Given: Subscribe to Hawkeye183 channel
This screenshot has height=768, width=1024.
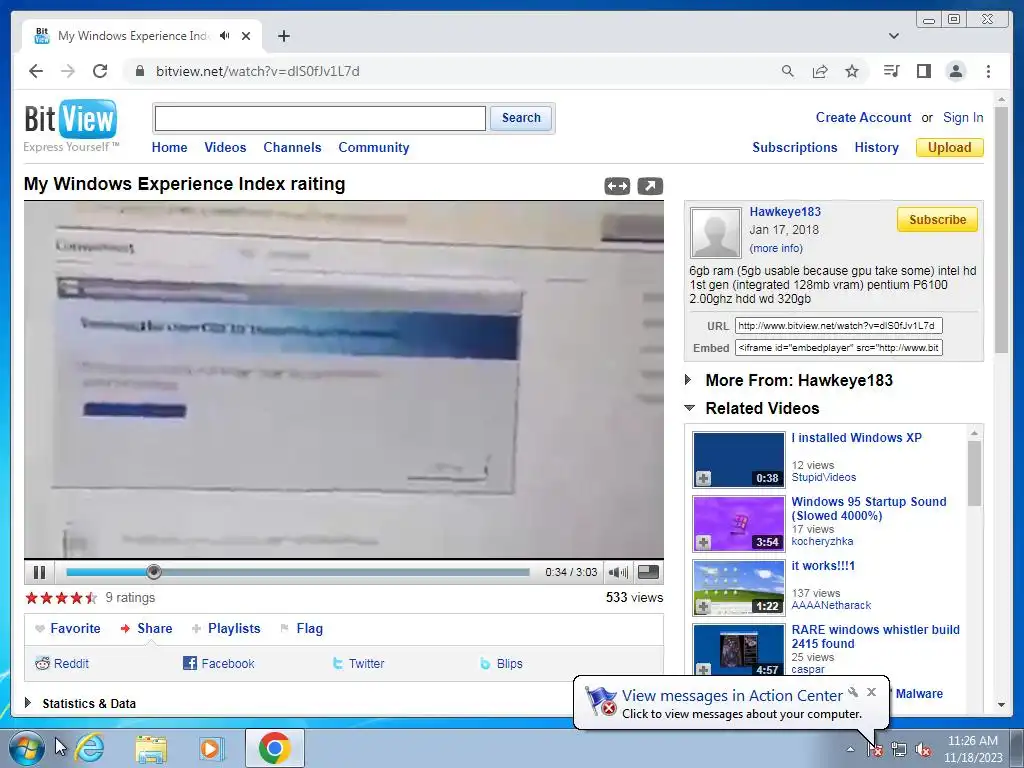Looking at the screenshot, I should [937, 219].
